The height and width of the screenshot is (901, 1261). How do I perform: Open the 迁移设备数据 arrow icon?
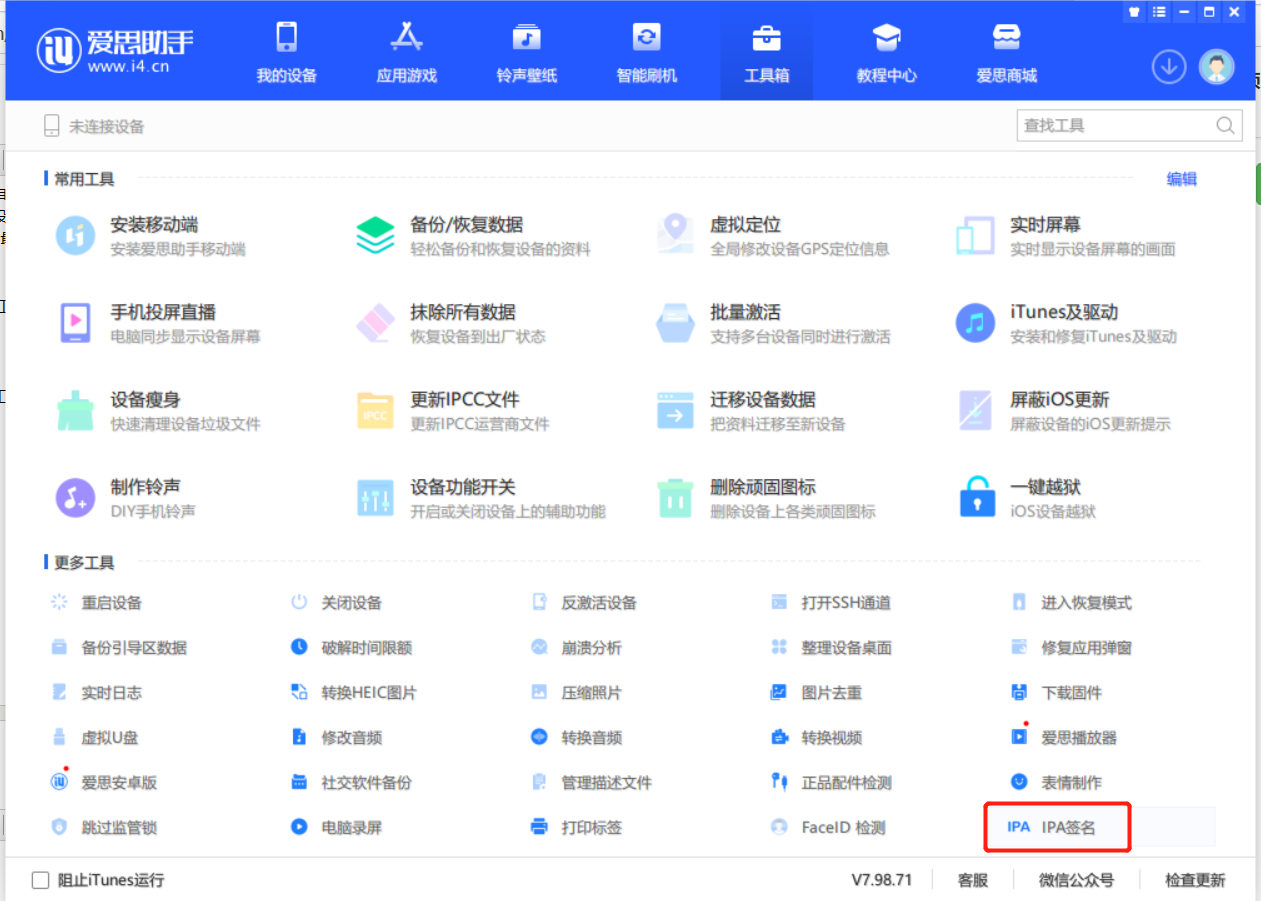676,411
